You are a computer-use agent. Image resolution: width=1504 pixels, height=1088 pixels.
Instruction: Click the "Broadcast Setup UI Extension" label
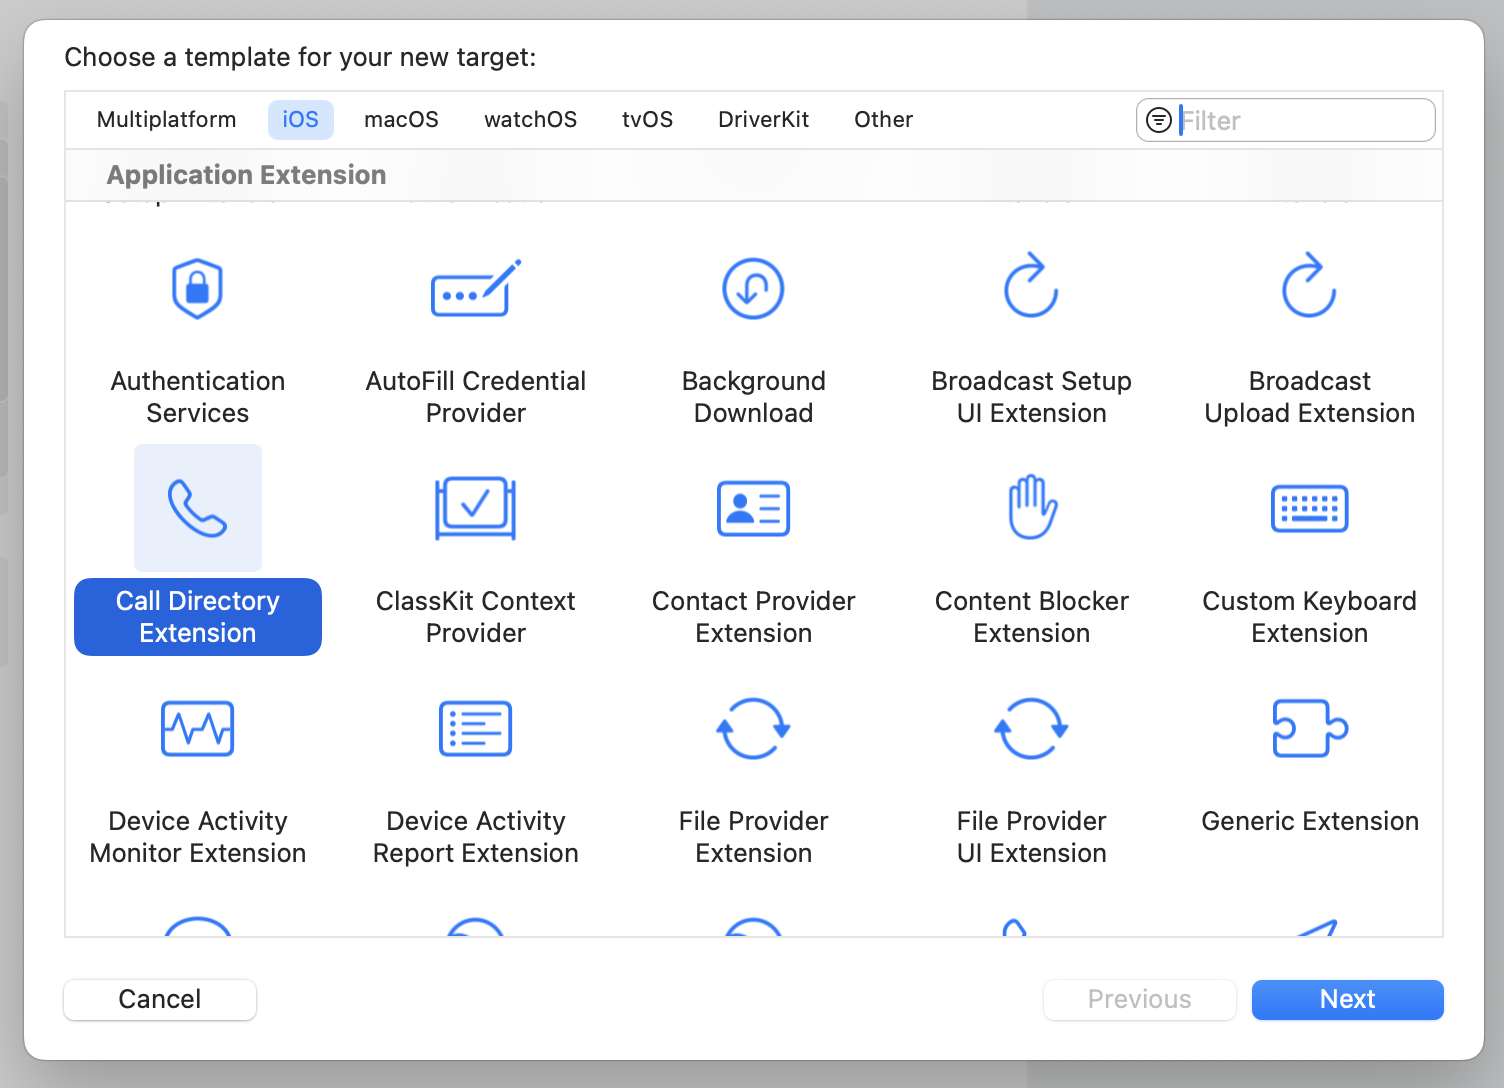click(x=1032, y=397)
